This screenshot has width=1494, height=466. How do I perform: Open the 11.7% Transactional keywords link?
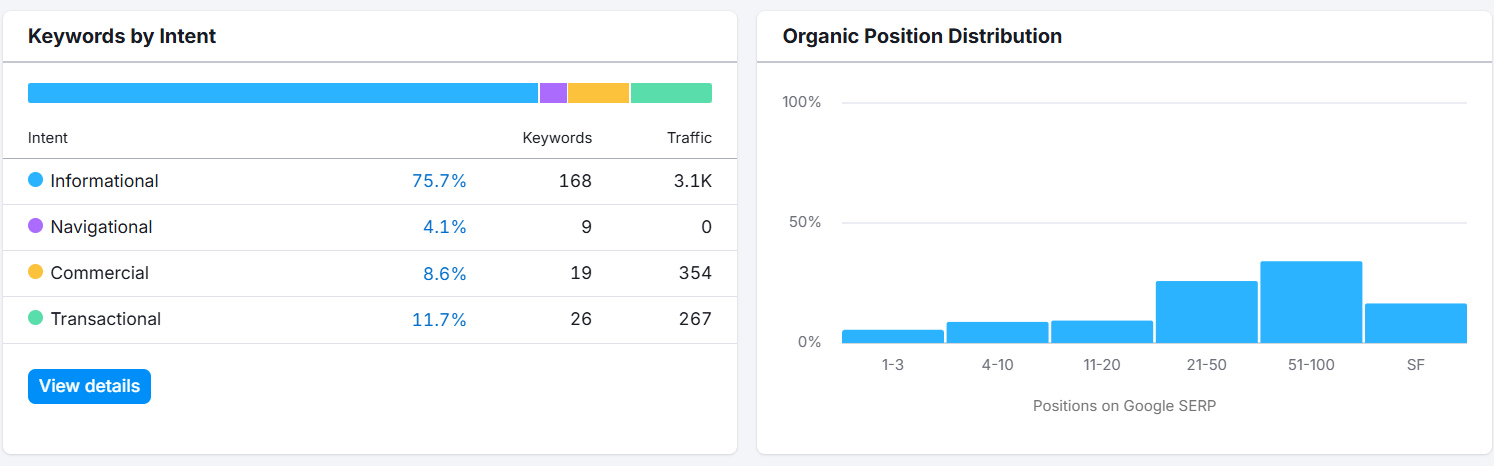pyautogui.click(x=439, y=320)
